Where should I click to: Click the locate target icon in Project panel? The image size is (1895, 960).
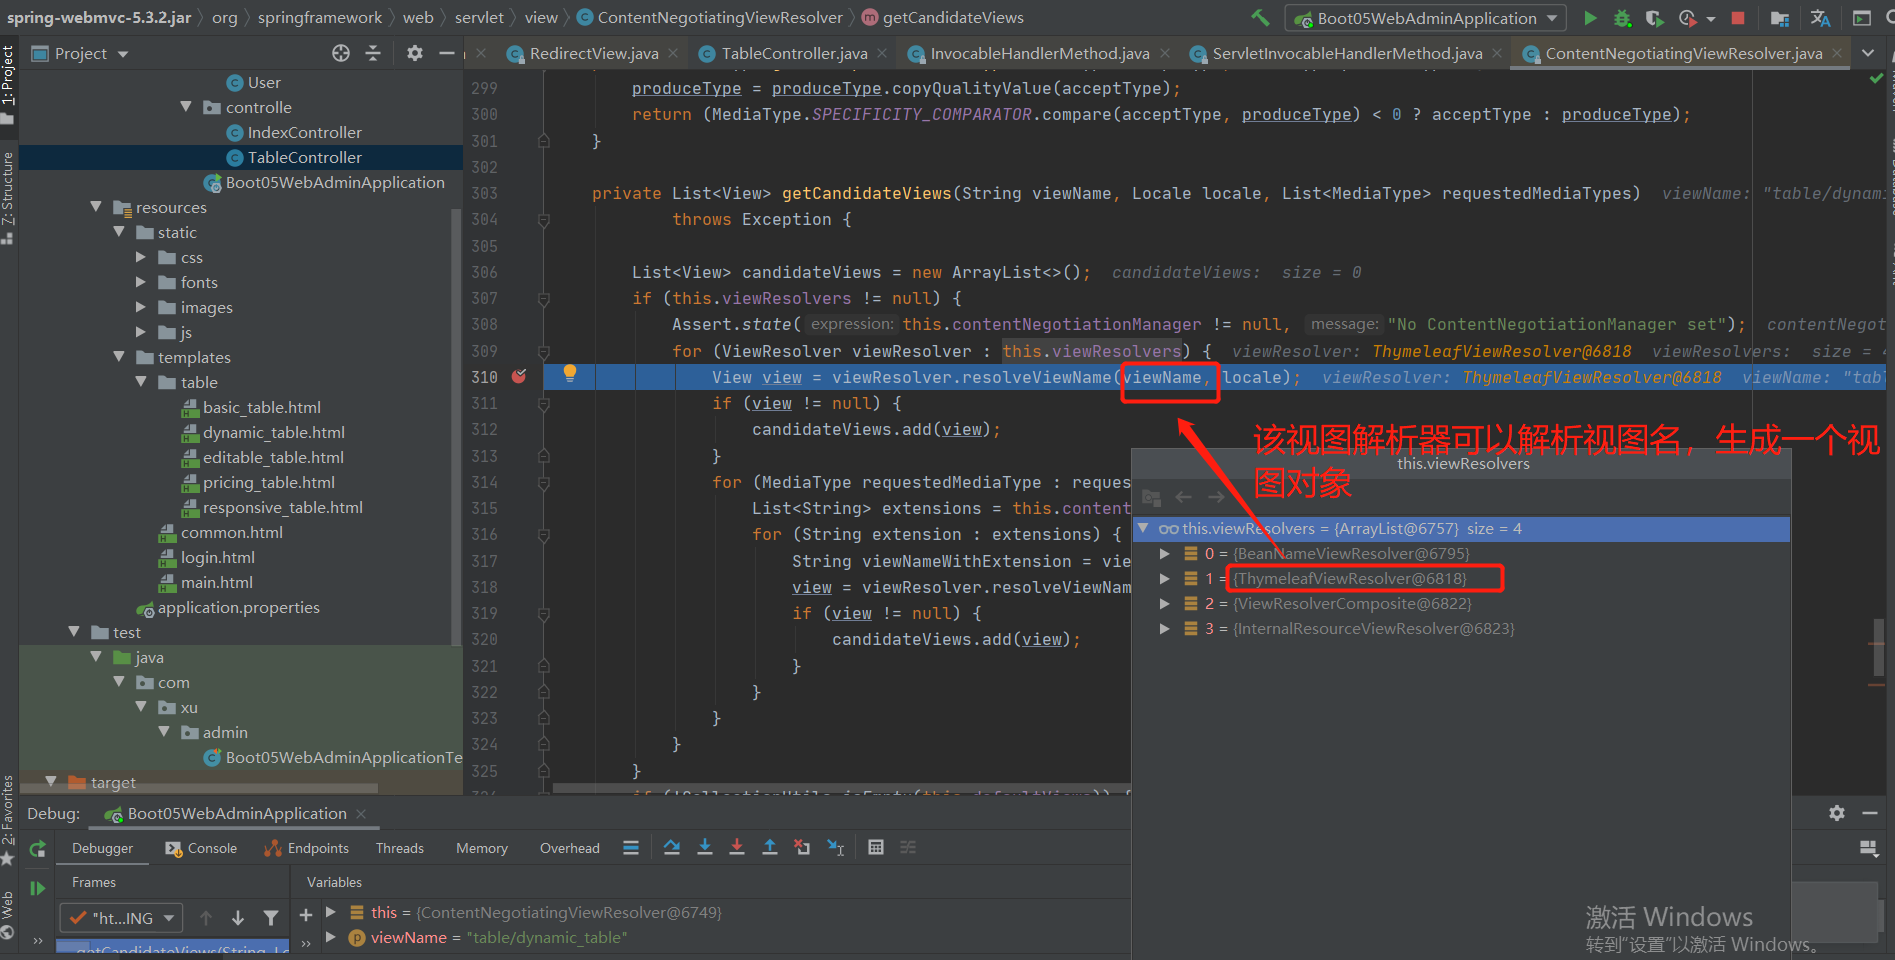tap(341, 53)
